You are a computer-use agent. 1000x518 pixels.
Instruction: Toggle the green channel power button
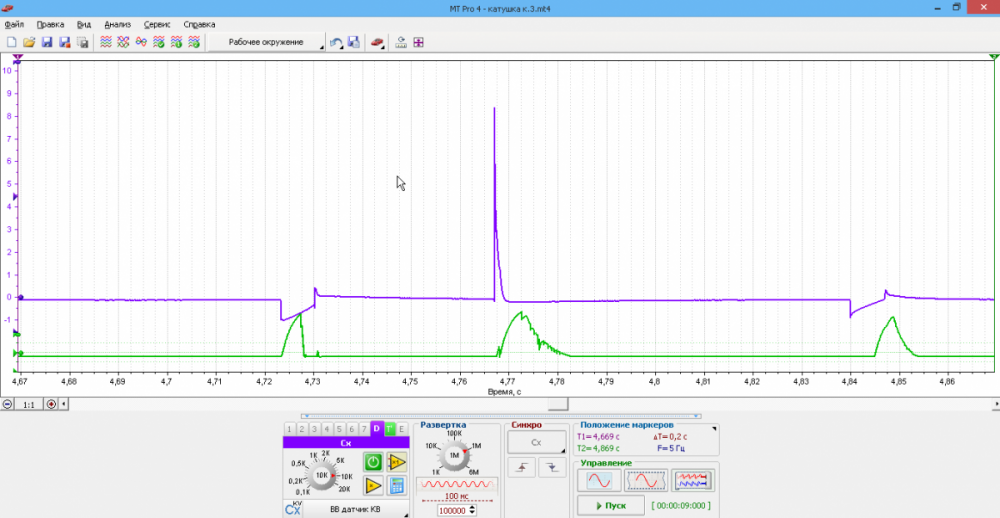(372, 462)
